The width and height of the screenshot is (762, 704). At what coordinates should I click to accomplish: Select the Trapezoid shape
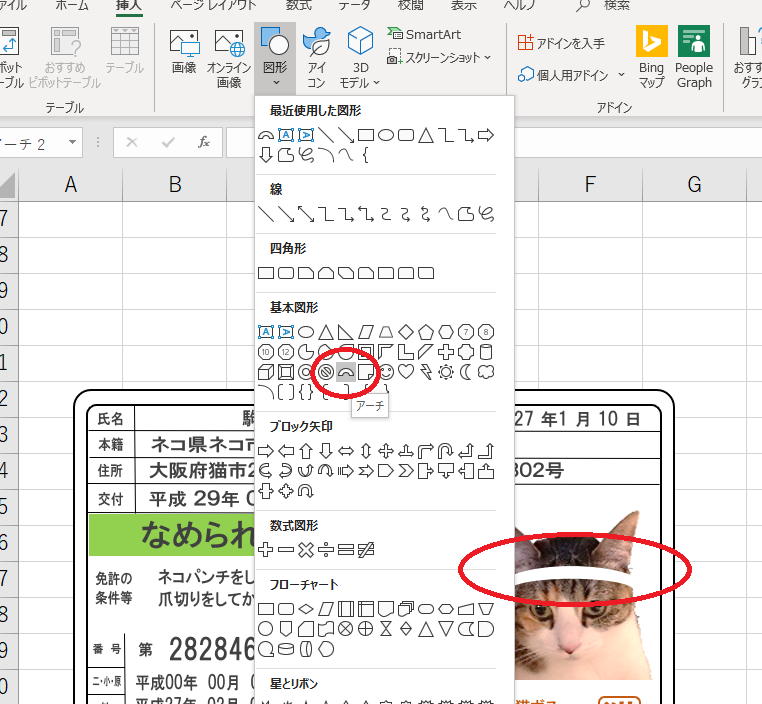[386, 332]
